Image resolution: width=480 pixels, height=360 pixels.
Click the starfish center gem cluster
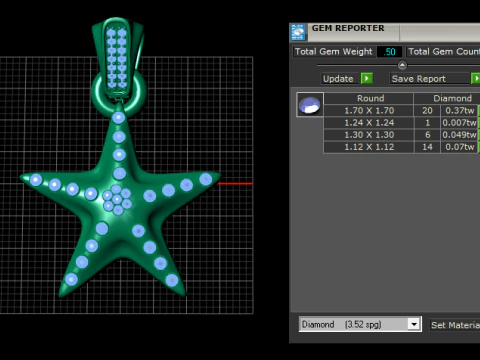pos(117,199)
